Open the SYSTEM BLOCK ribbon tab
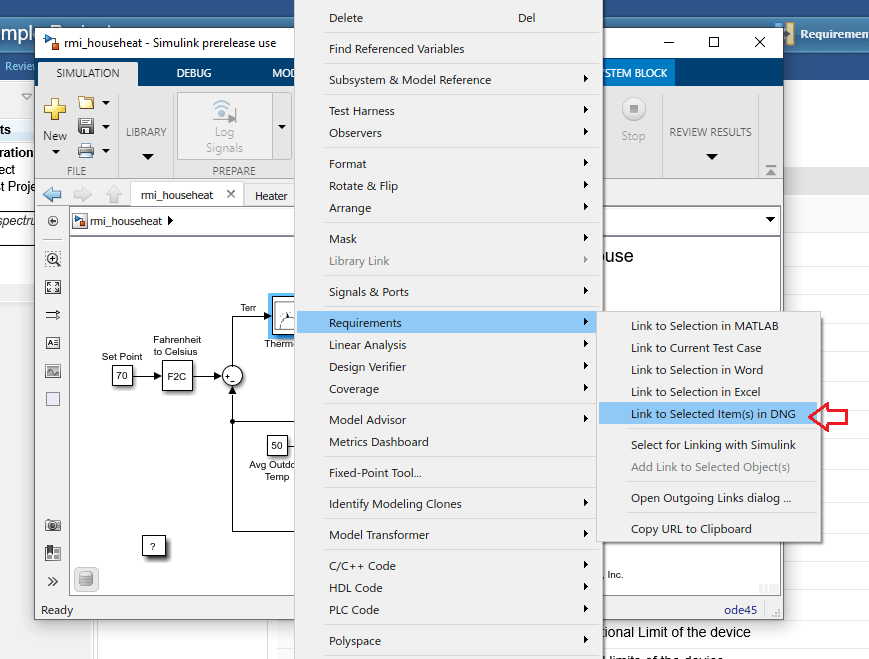Screen dimensions: 869x659 pos(637,73)
